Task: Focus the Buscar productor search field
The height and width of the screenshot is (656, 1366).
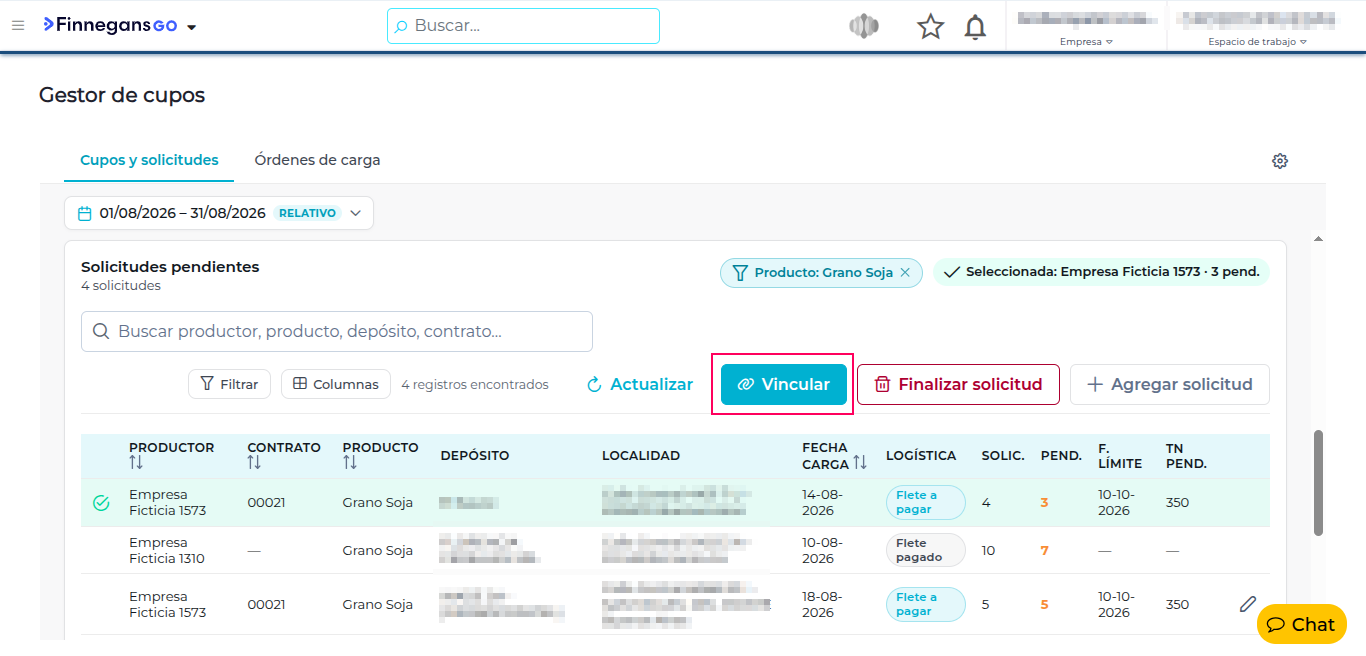Action: pyautogui.click(x=337, y=331)
